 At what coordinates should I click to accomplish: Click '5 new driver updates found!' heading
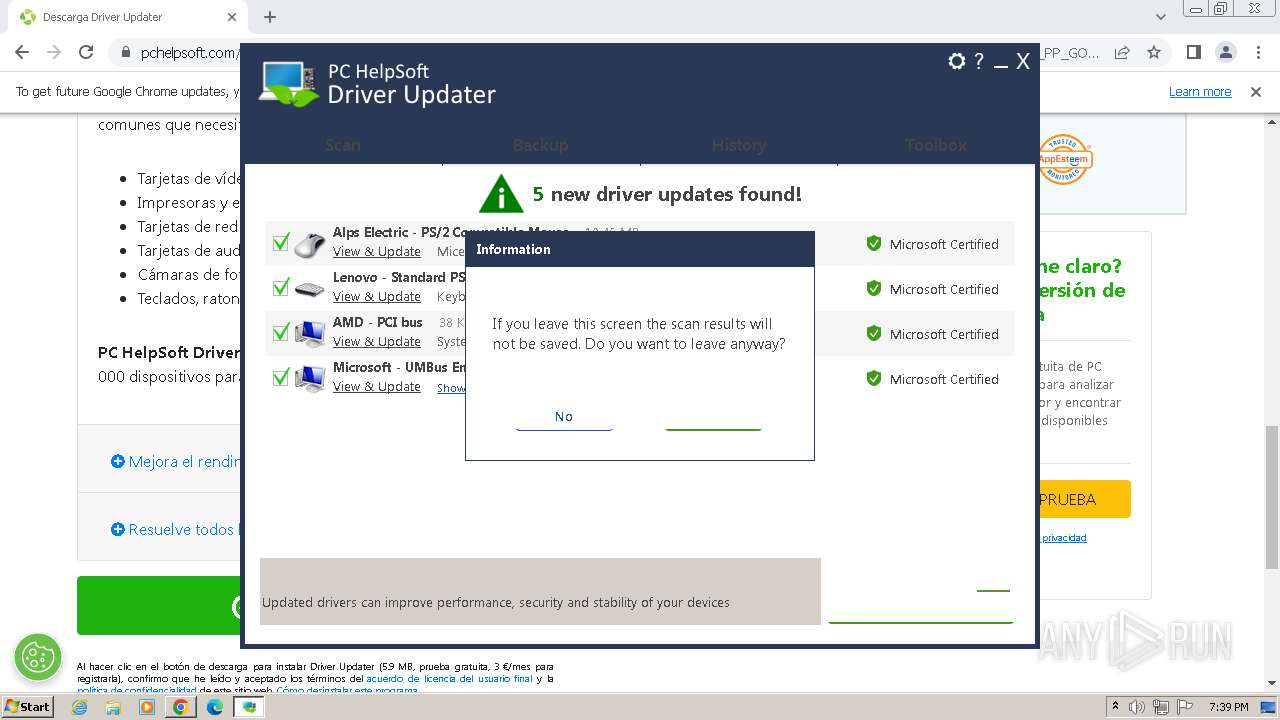(667, 194)
